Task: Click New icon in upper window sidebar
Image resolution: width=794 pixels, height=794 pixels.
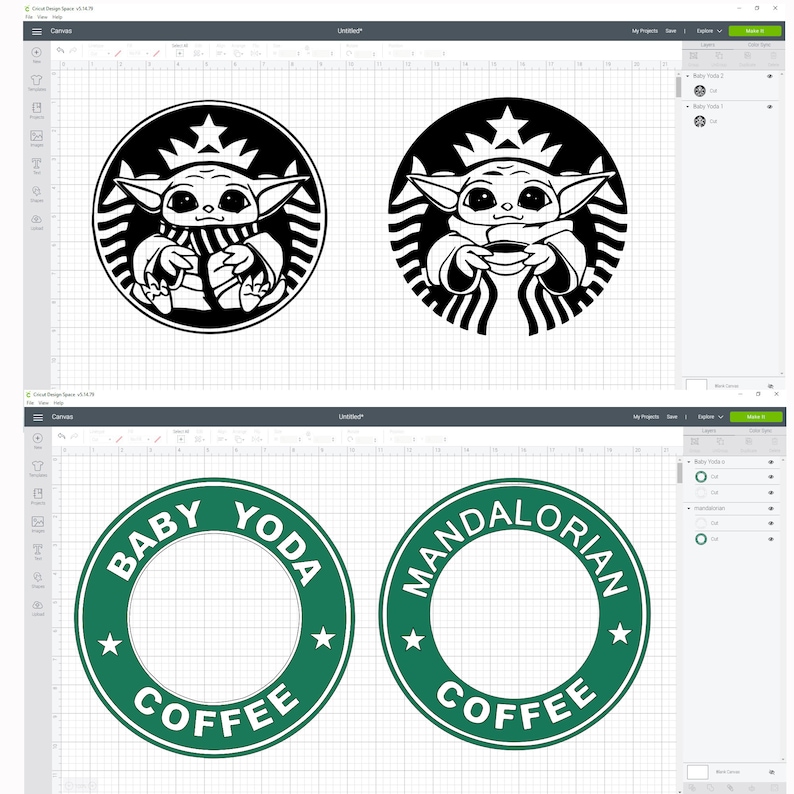Action: click(x=36, y=55)
